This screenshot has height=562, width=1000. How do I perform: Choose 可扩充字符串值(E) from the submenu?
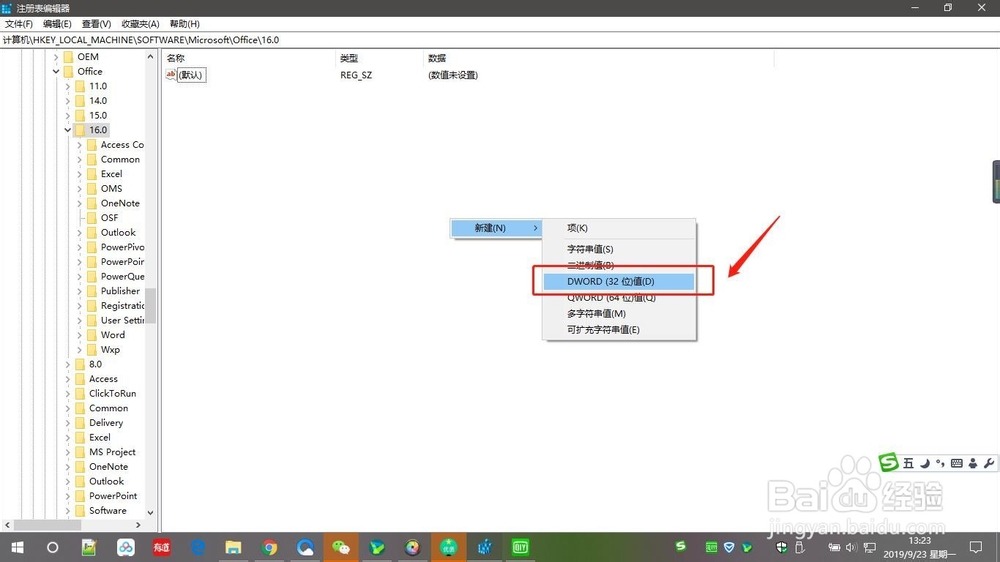click(x=619, y=329)
